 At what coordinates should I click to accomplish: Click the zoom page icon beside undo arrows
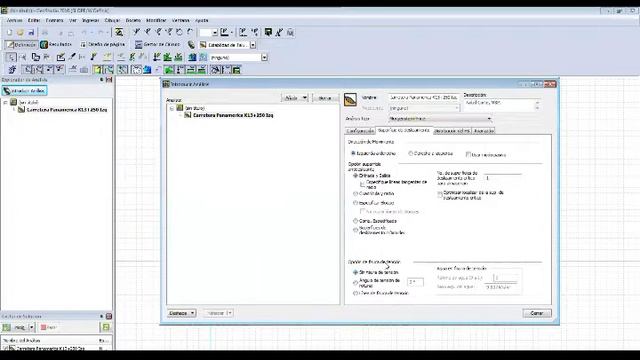point(119,32)
